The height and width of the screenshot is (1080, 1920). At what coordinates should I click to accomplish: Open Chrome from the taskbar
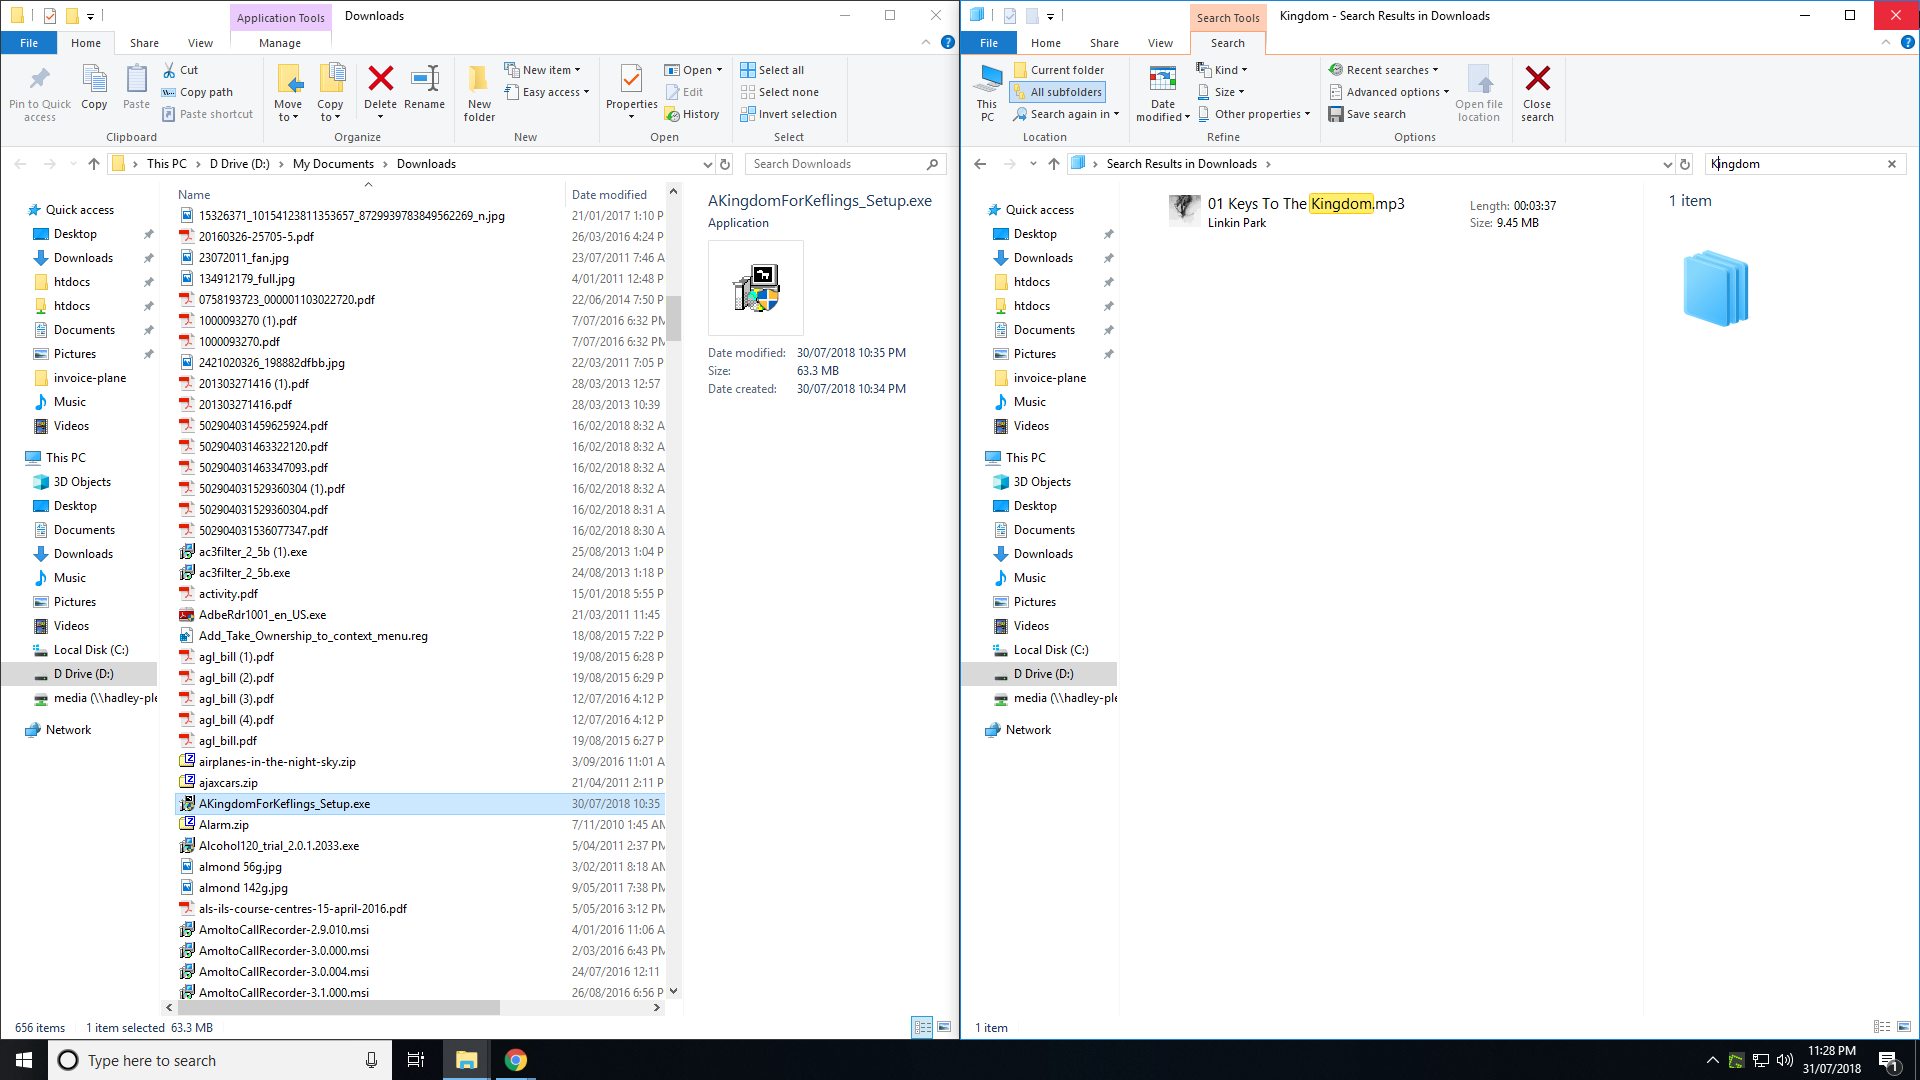[x=515, y=1060]
